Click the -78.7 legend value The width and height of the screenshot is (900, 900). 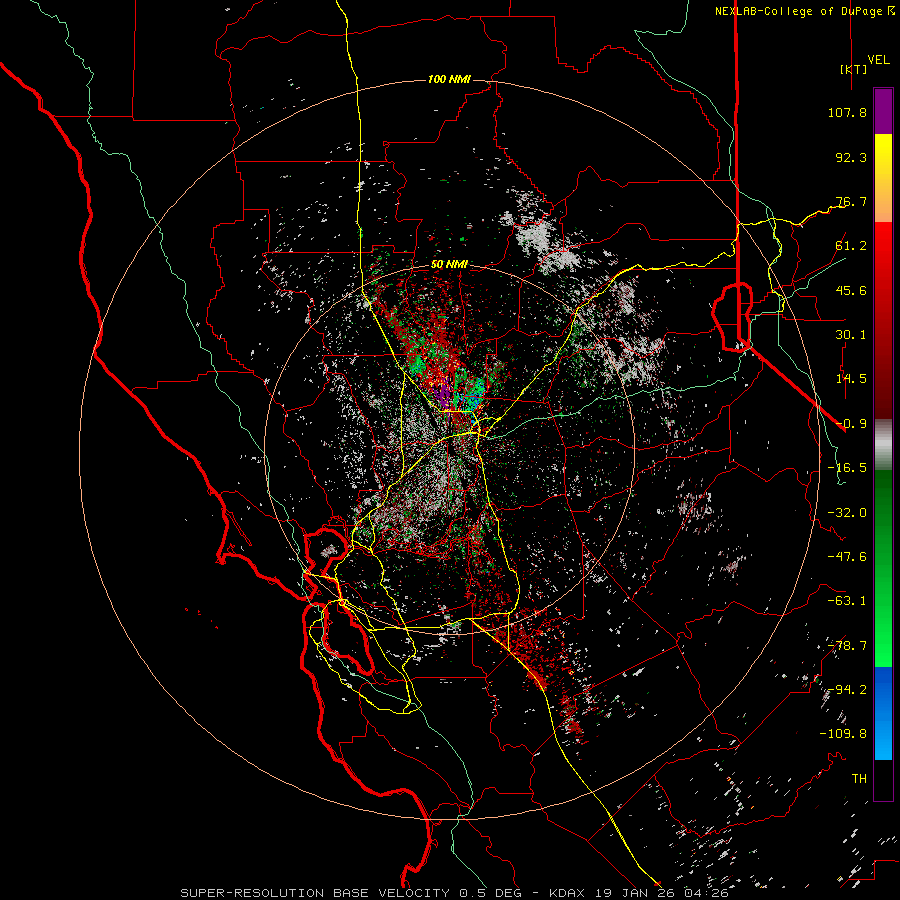click(x=847, y=646)
